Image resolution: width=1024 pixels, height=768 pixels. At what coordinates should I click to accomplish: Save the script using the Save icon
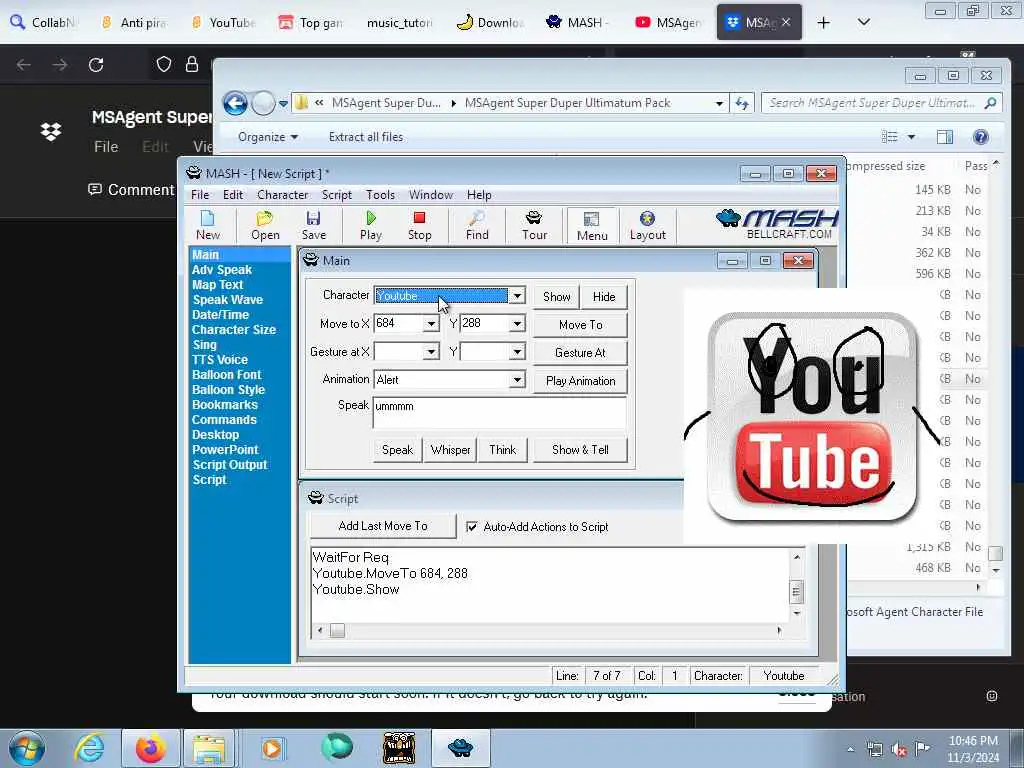coord(313,225)
